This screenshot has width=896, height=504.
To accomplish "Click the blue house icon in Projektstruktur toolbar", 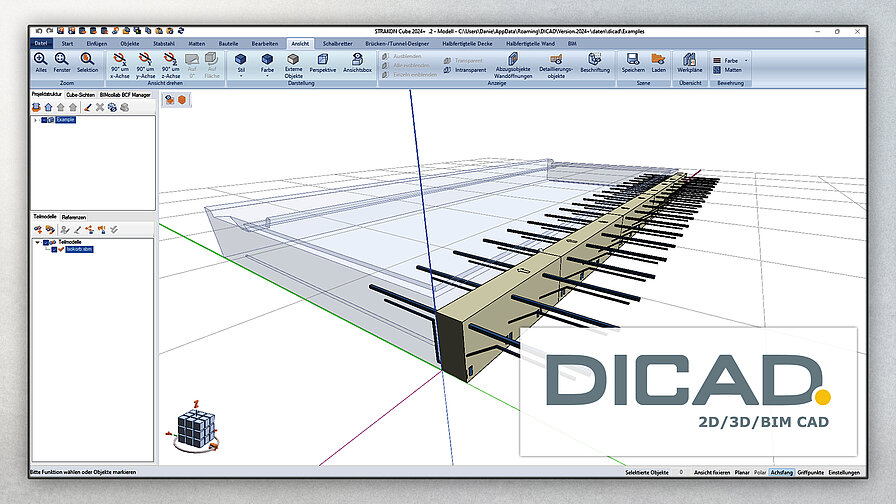I will click(49, 107).
